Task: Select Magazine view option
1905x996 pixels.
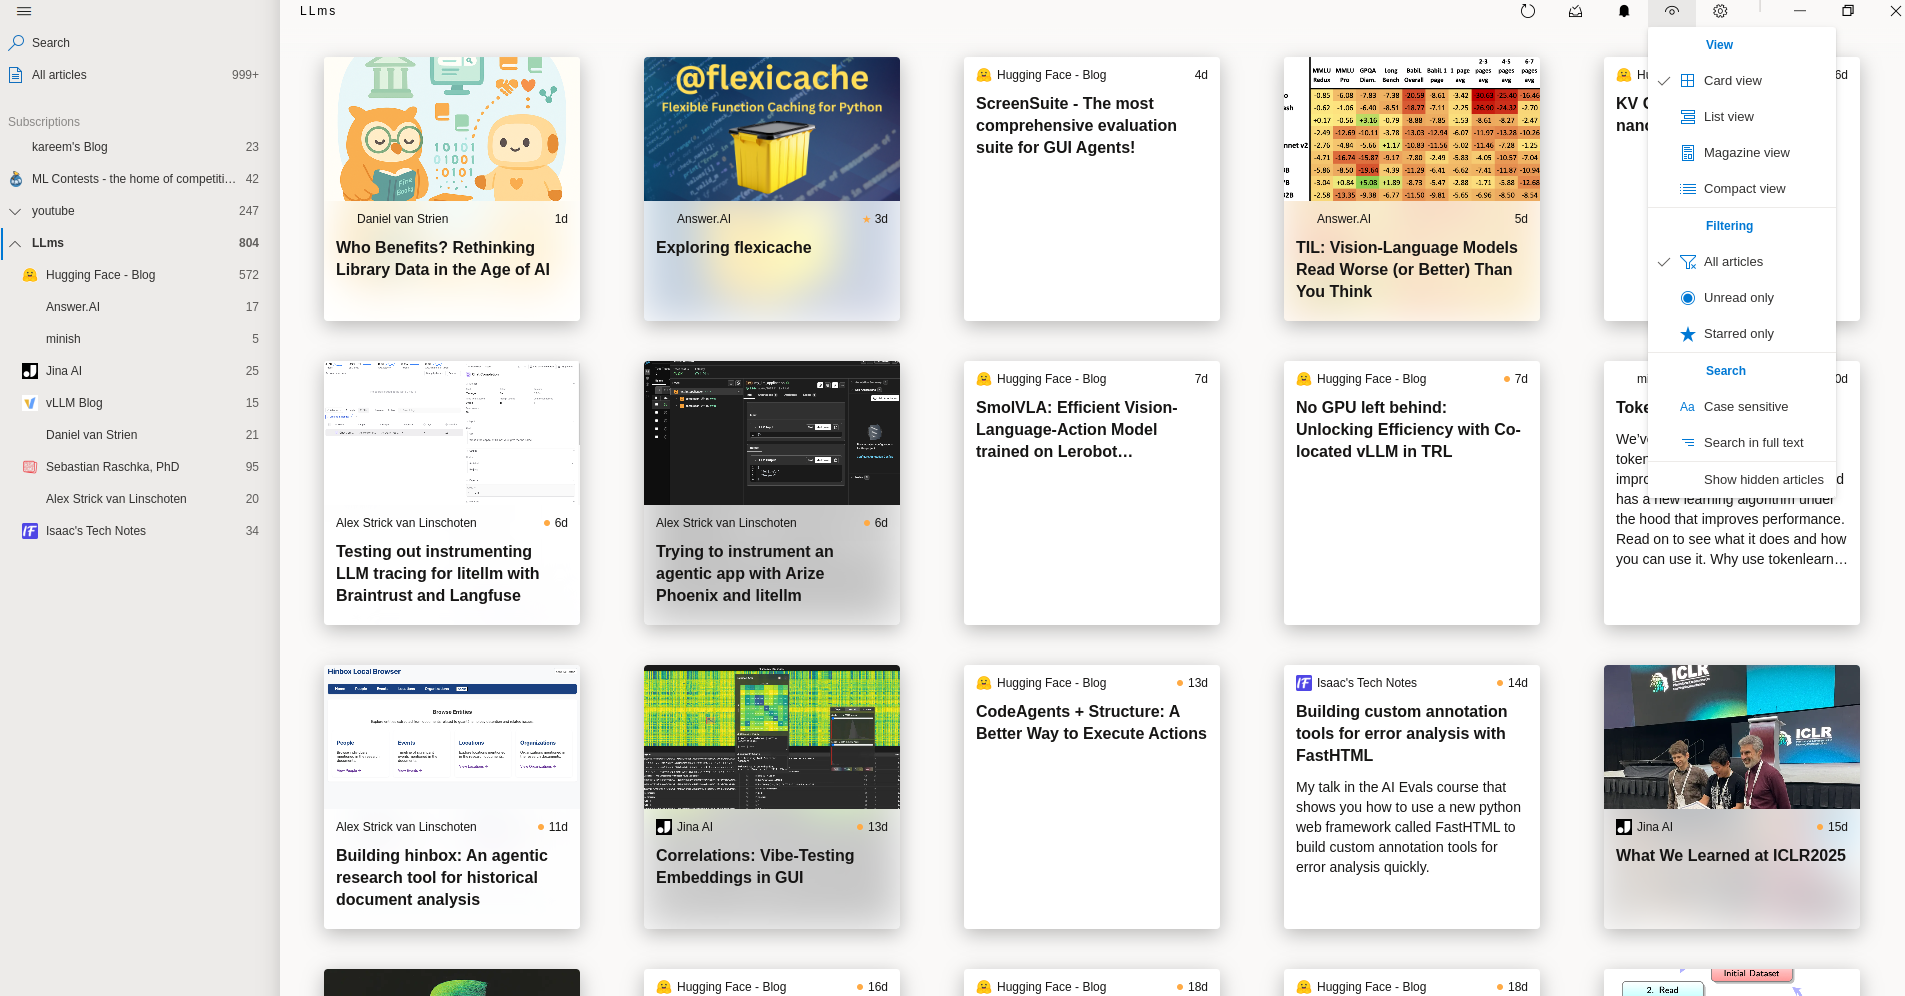Action: pyautogui.click(x=1742, y=153)
